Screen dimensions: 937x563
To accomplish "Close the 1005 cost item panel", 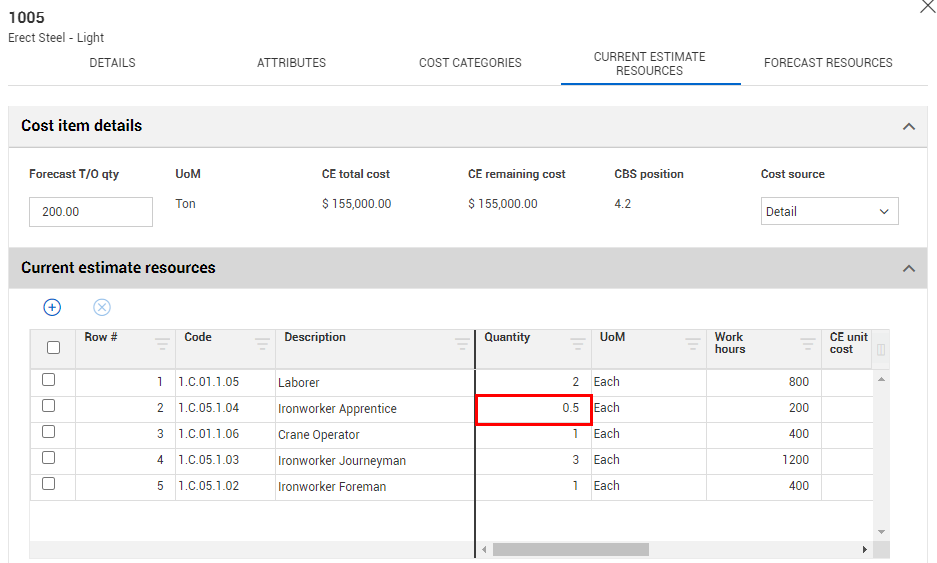I will click(x=926, y=7).
